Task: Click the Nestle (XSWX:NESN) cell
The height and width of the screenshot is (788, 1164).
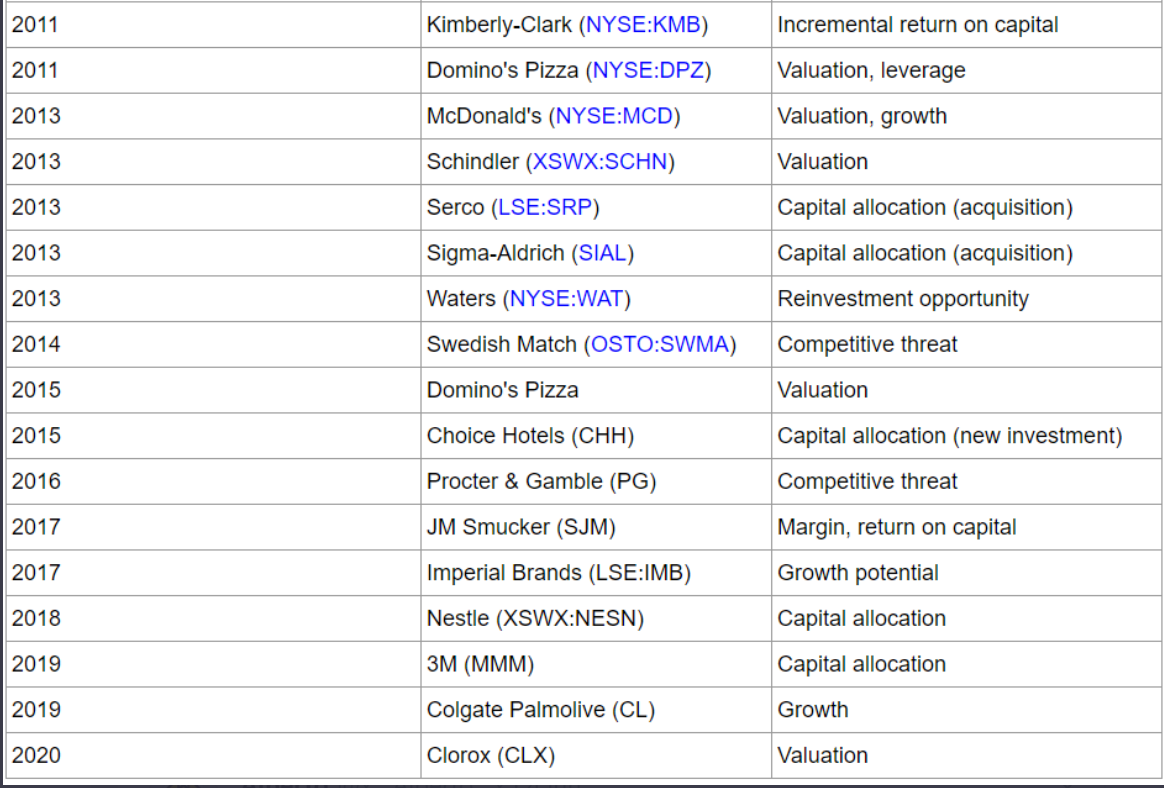Action: (596, 619)
